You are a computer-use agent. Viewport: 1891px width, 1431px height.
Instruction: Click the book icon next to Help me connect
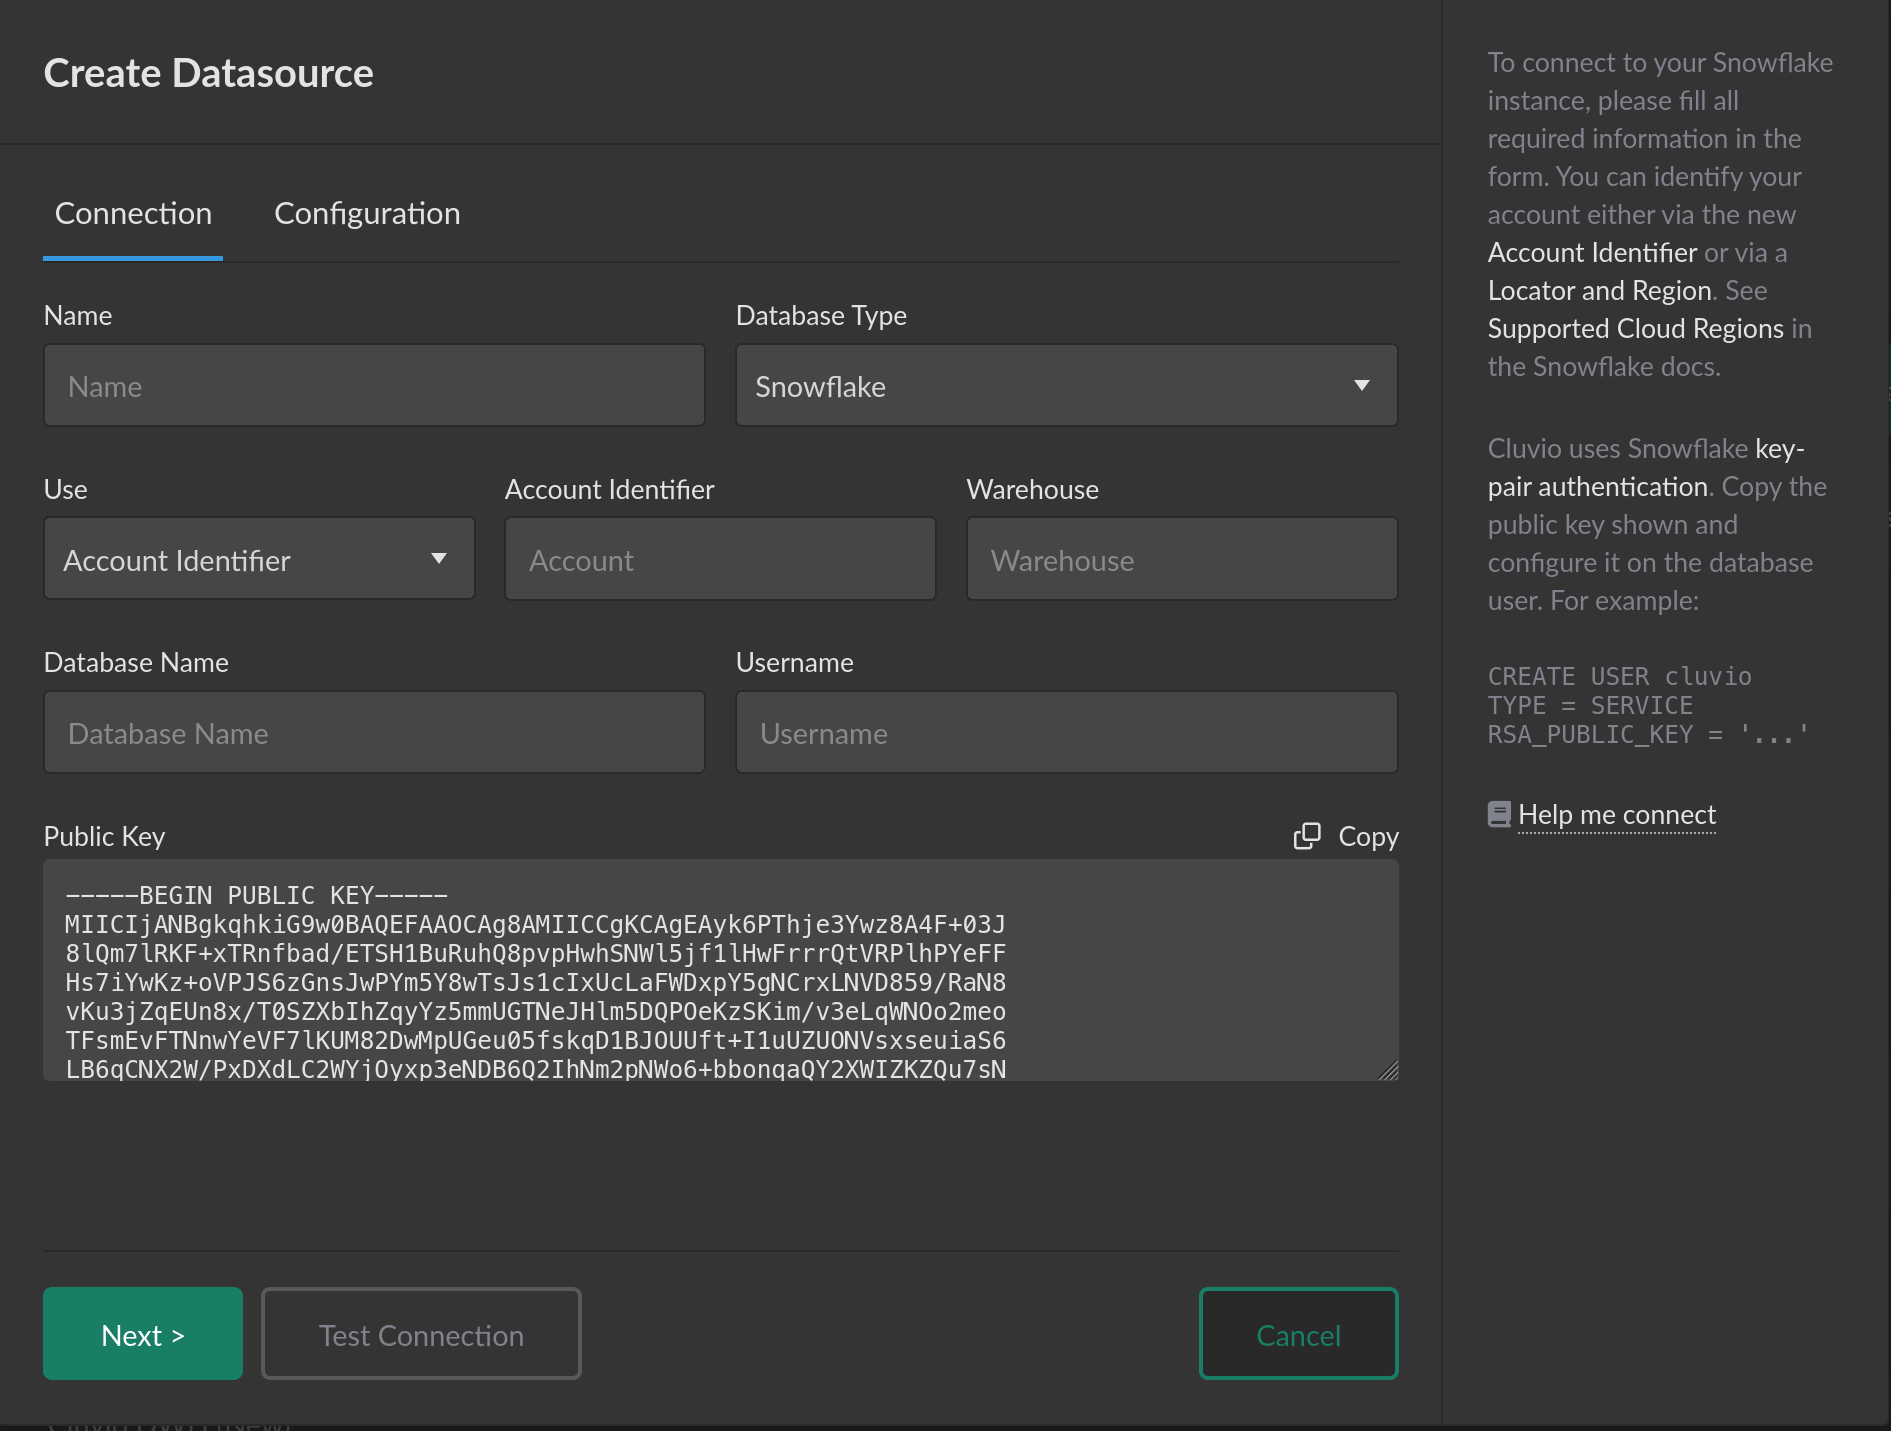tap(1499, 815)
